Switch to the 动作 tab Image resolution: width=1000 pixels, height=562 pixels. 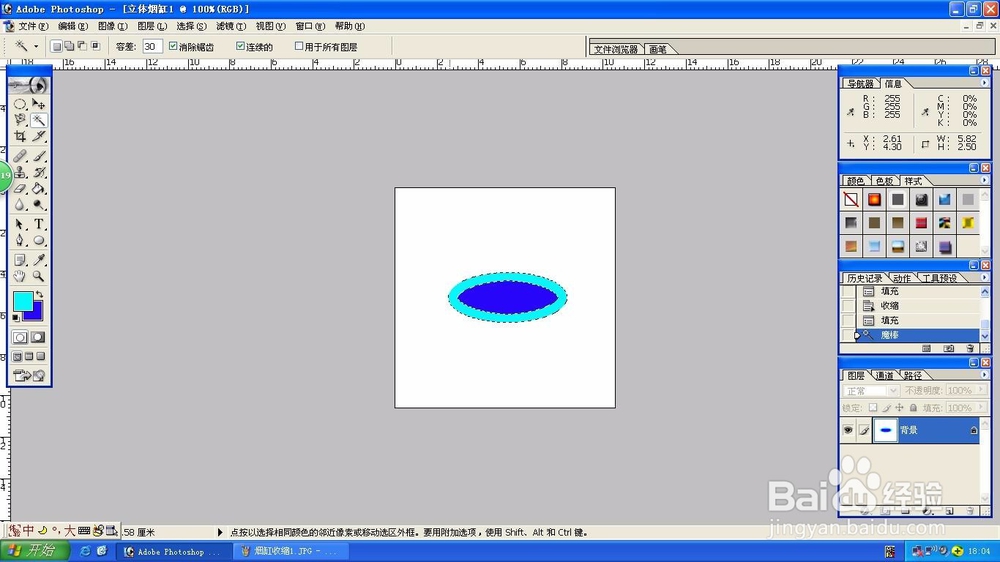click(901, 278)
